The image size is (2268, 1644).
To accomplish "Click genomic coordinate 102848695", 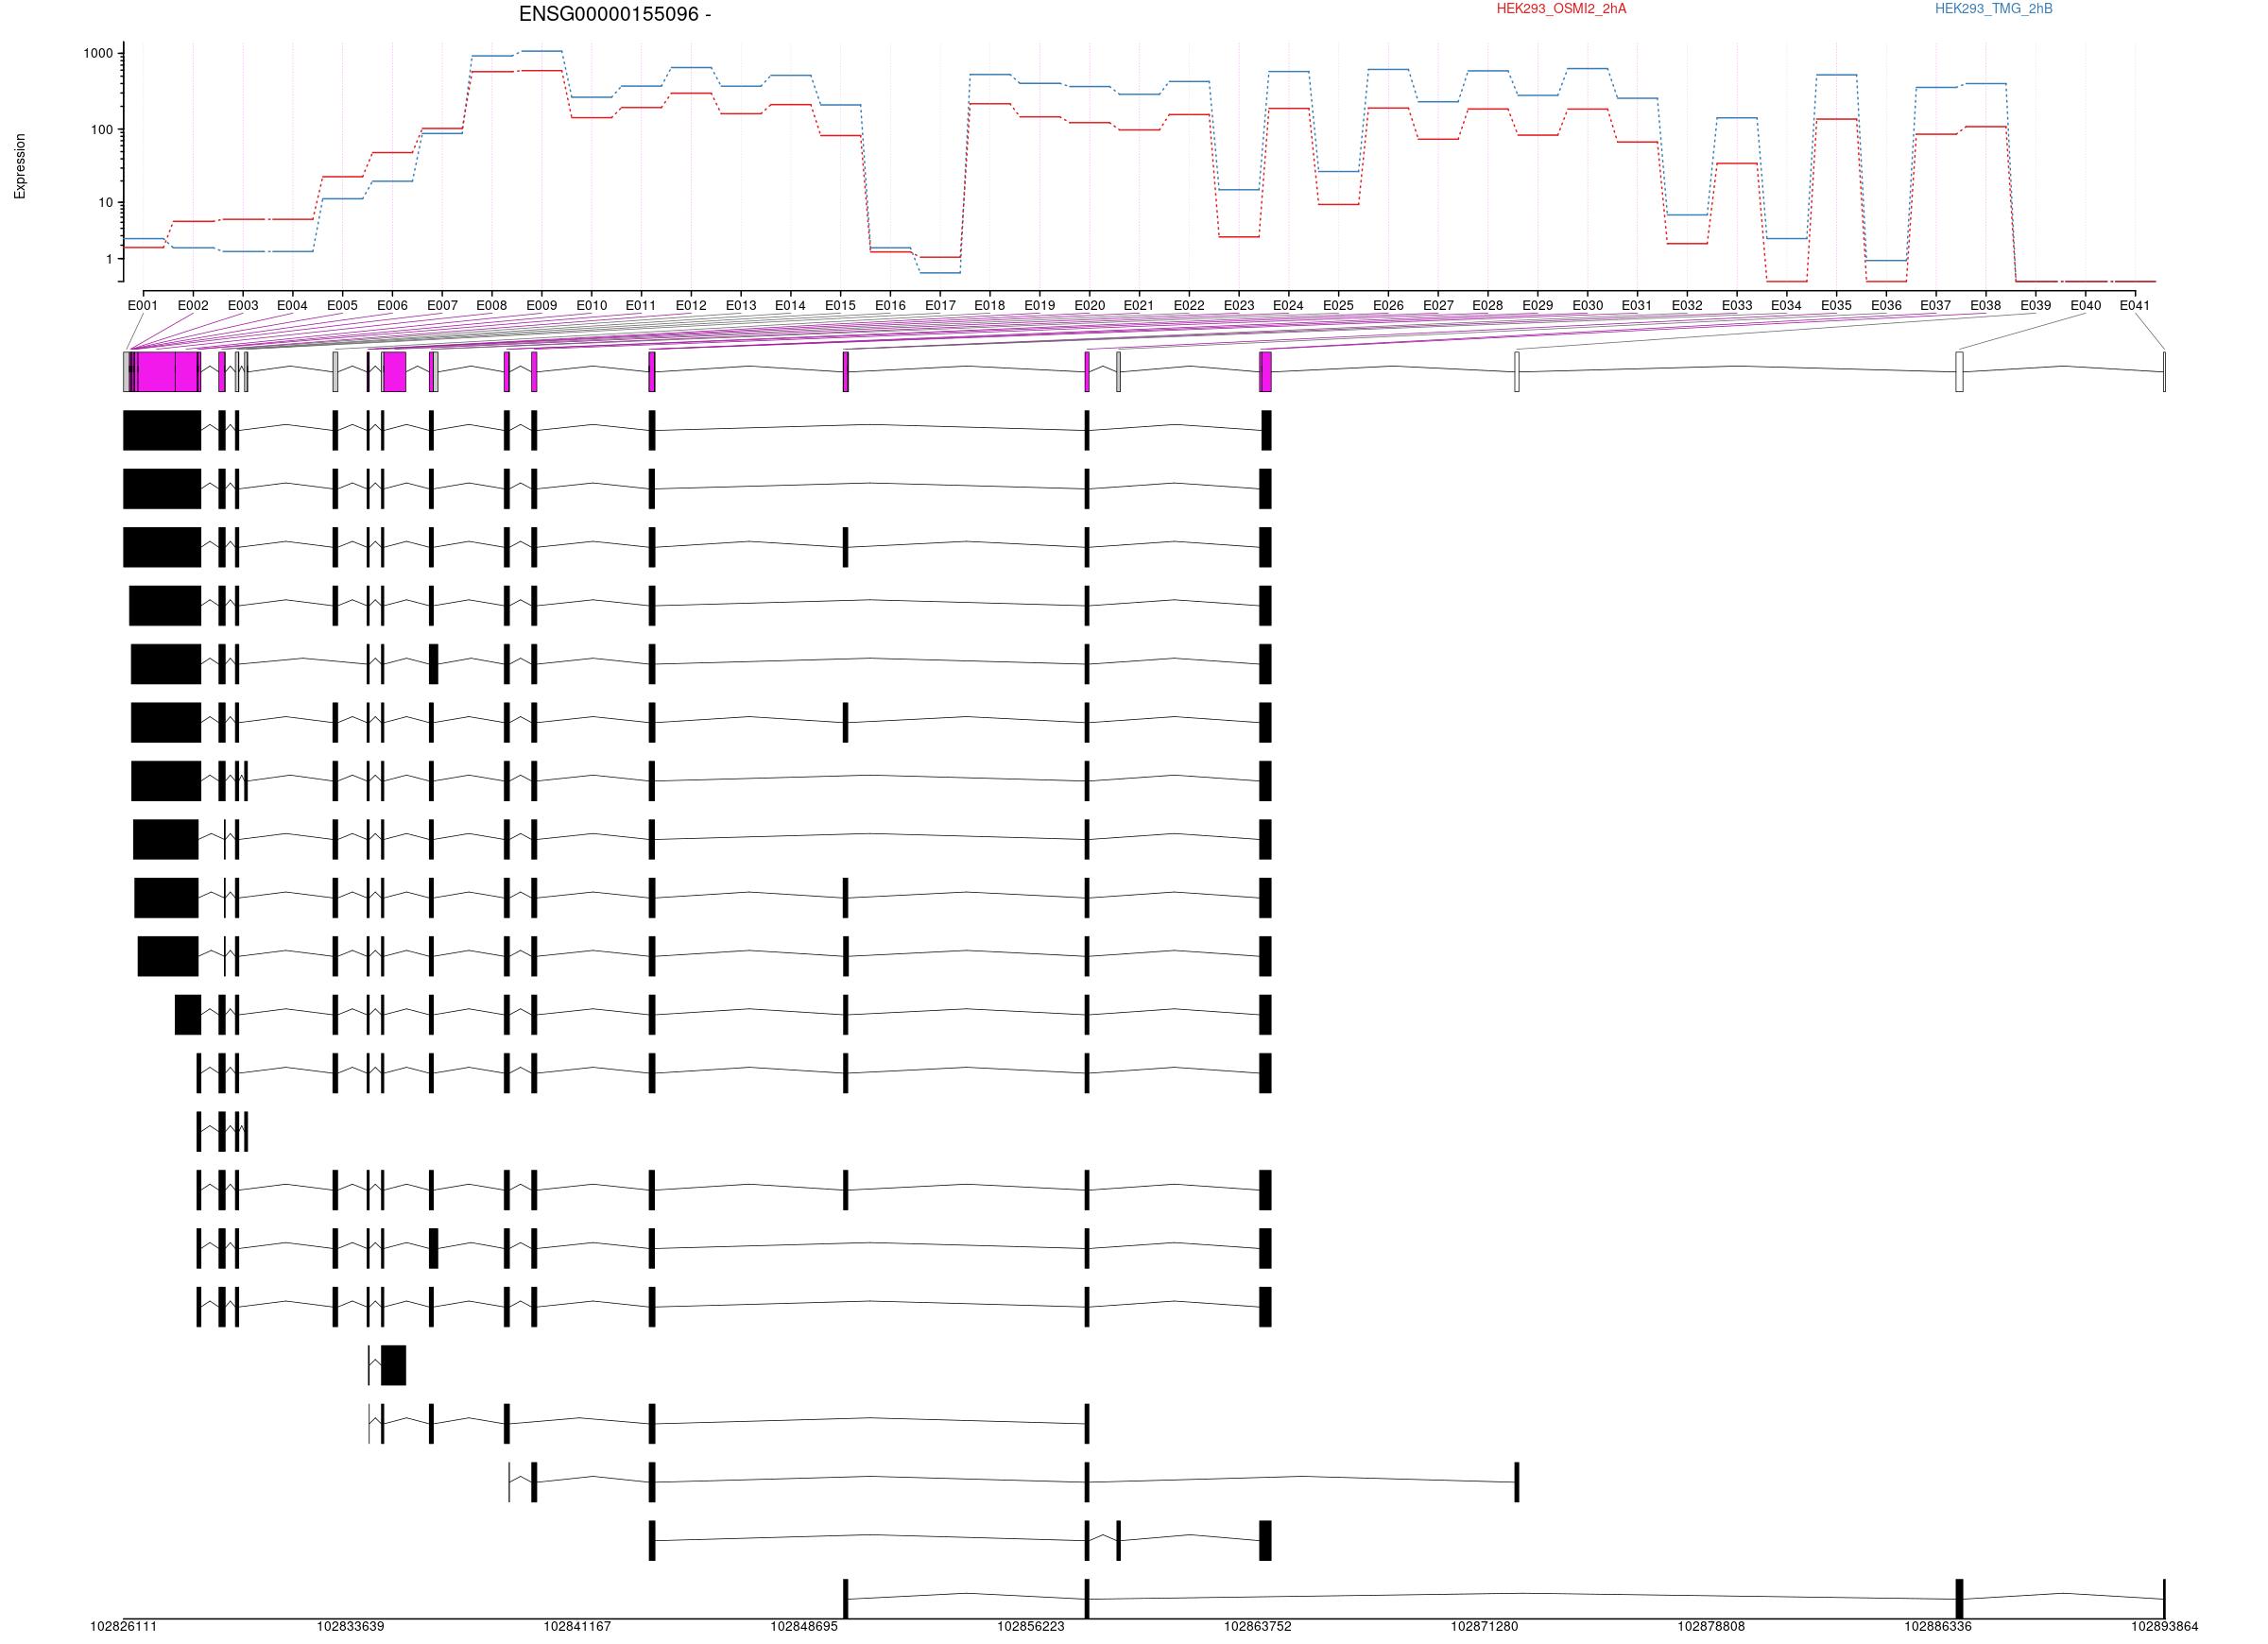I will (804, 1627).
